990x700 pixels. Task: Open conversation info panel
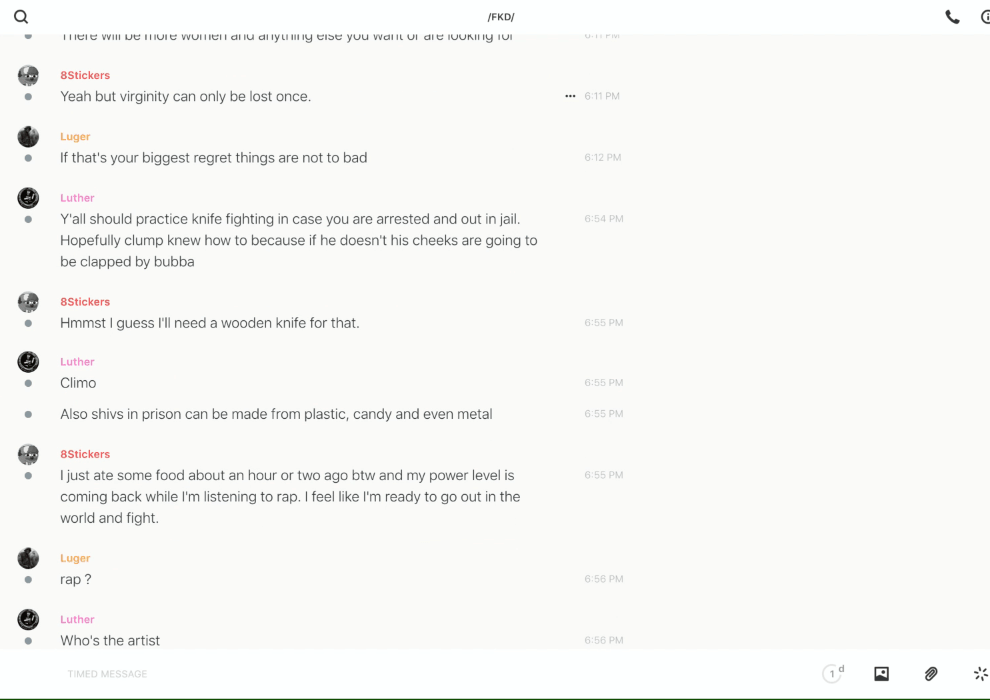pos(985,17)
